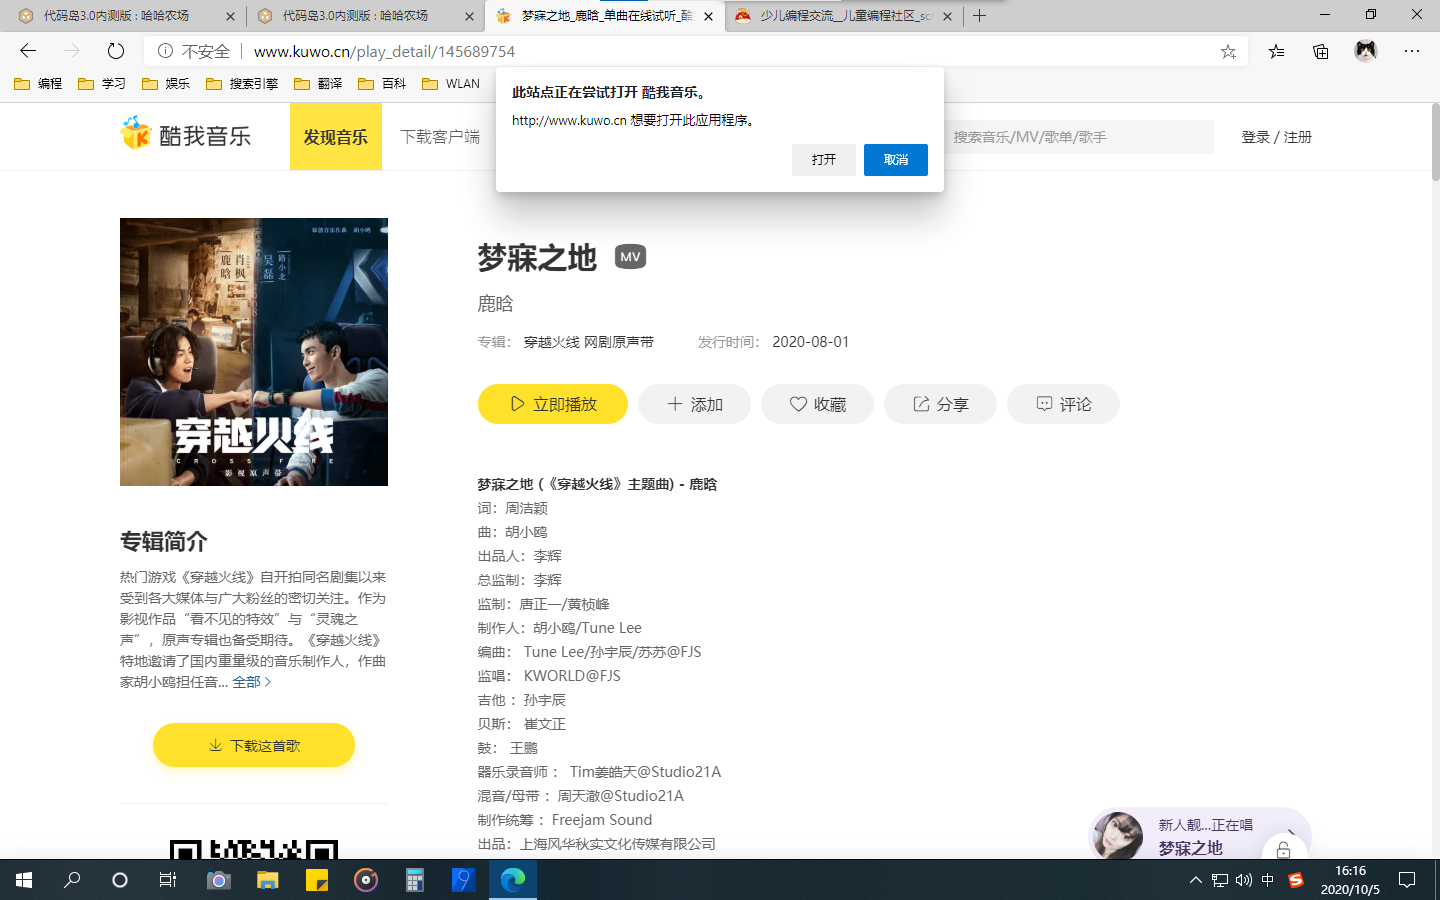
Task: Click the MV badge beside the song title
Action: point(630,257)
